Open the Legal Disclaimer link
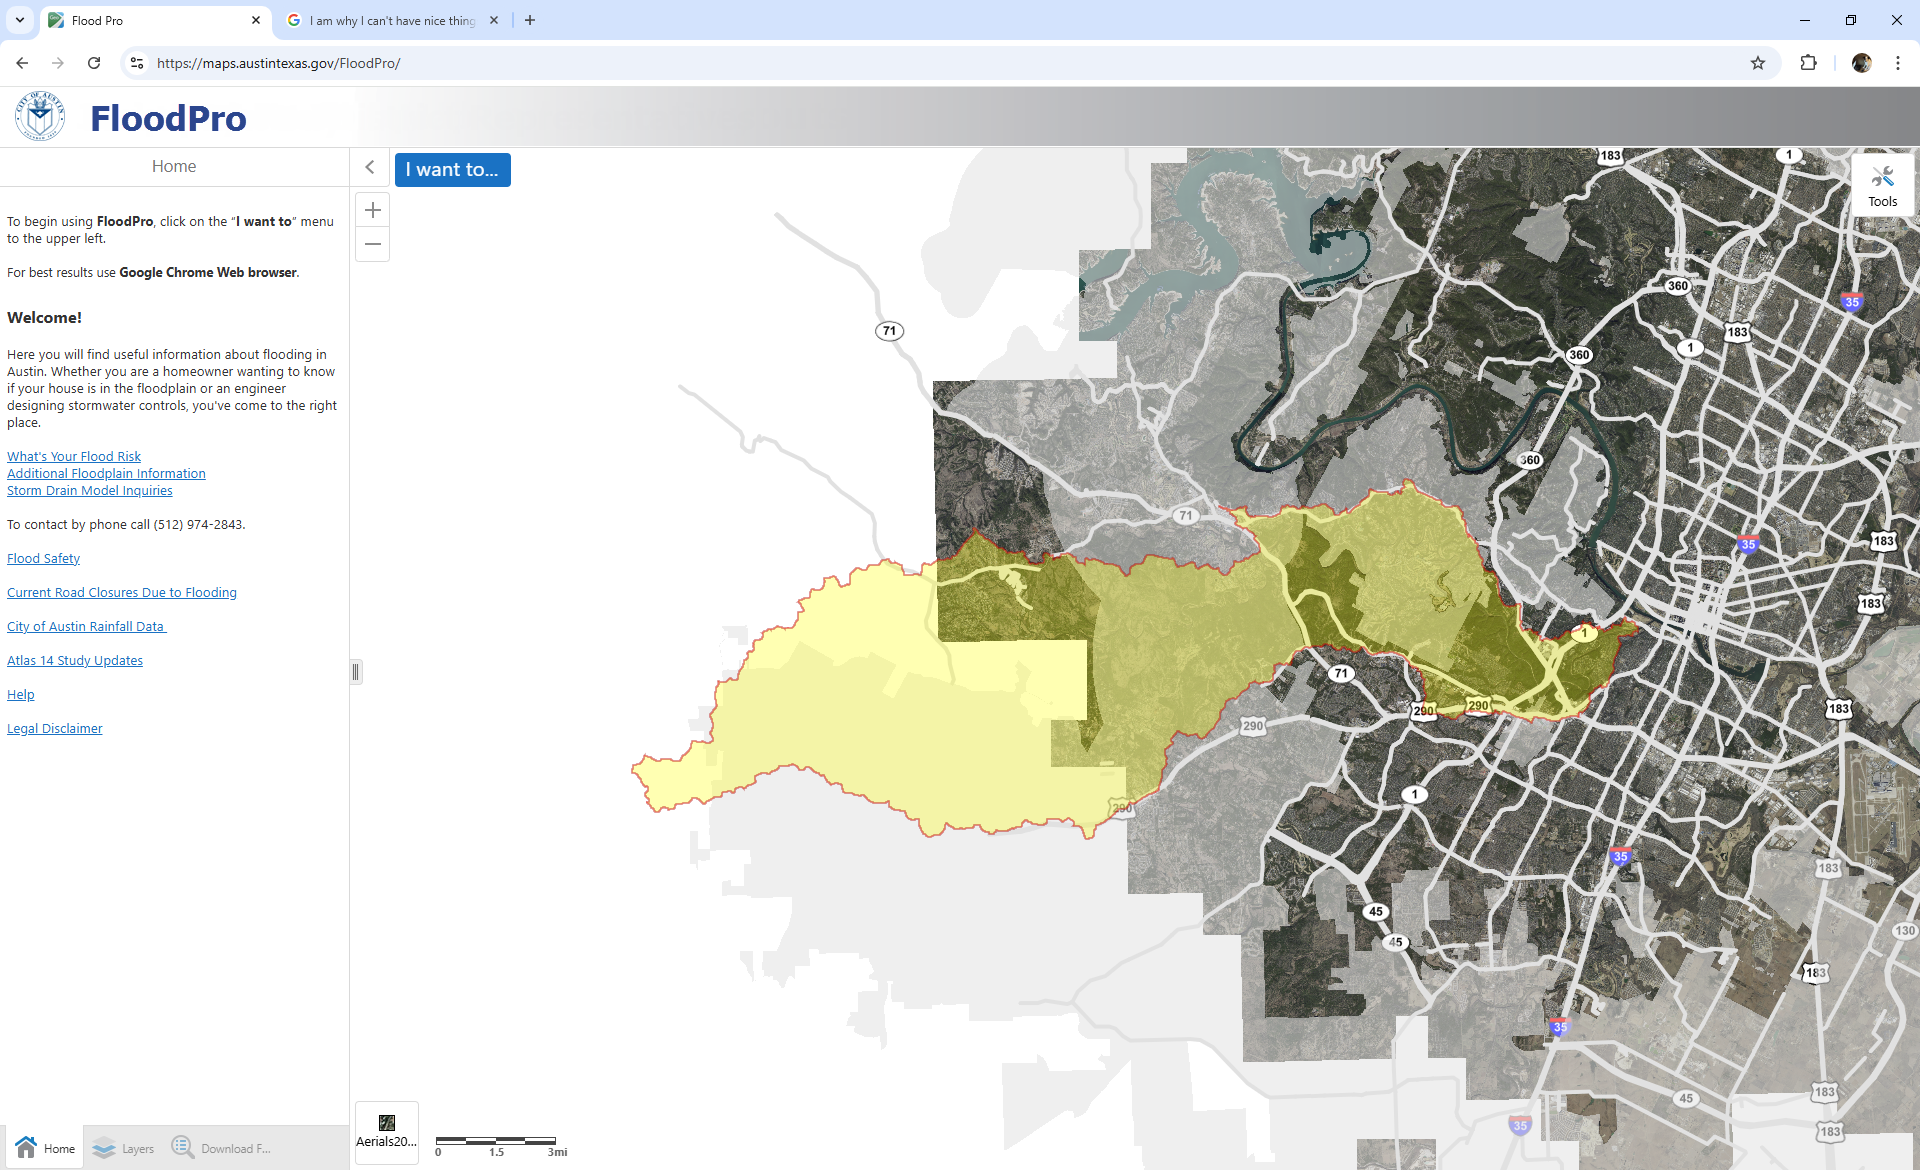The height and width of the screenshot is (1170, 1920). point(55,729)
